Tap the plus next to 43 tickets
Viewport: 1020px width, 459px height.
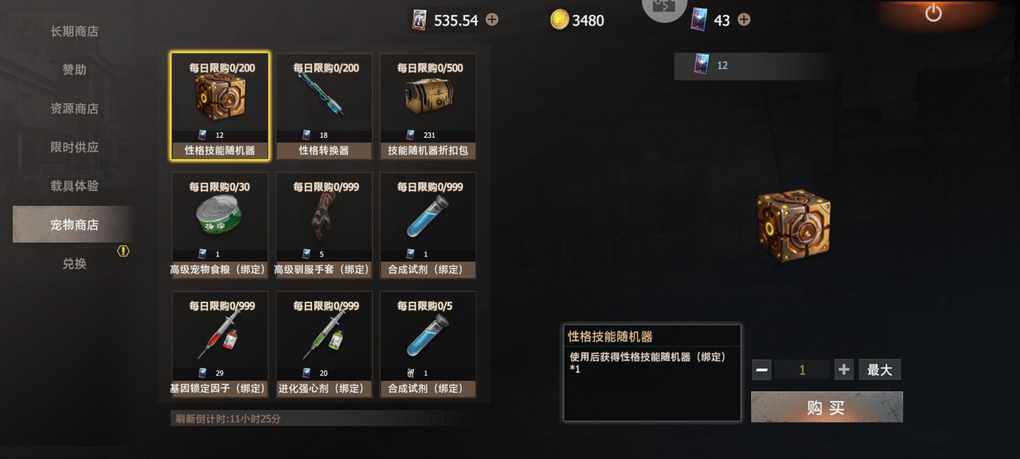pyautogui.click(x=744, y=20)
